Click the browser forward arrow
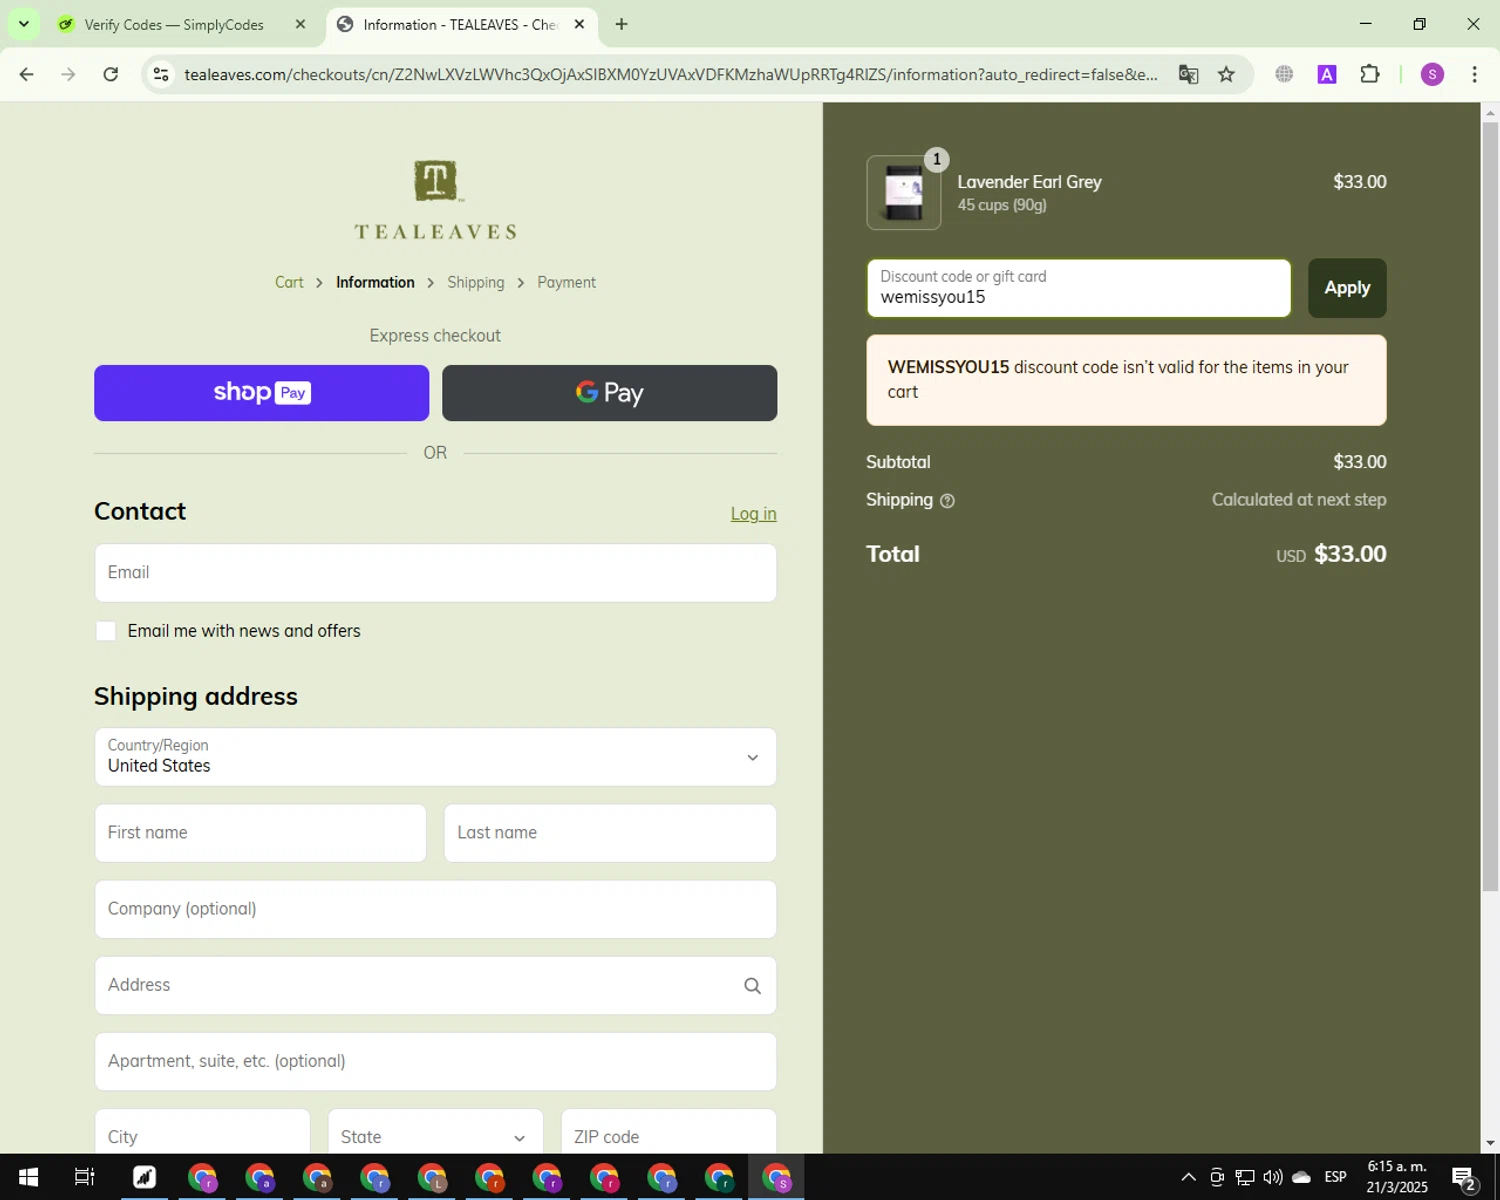Viewport: 1500px width, 1200px height. 68,74
